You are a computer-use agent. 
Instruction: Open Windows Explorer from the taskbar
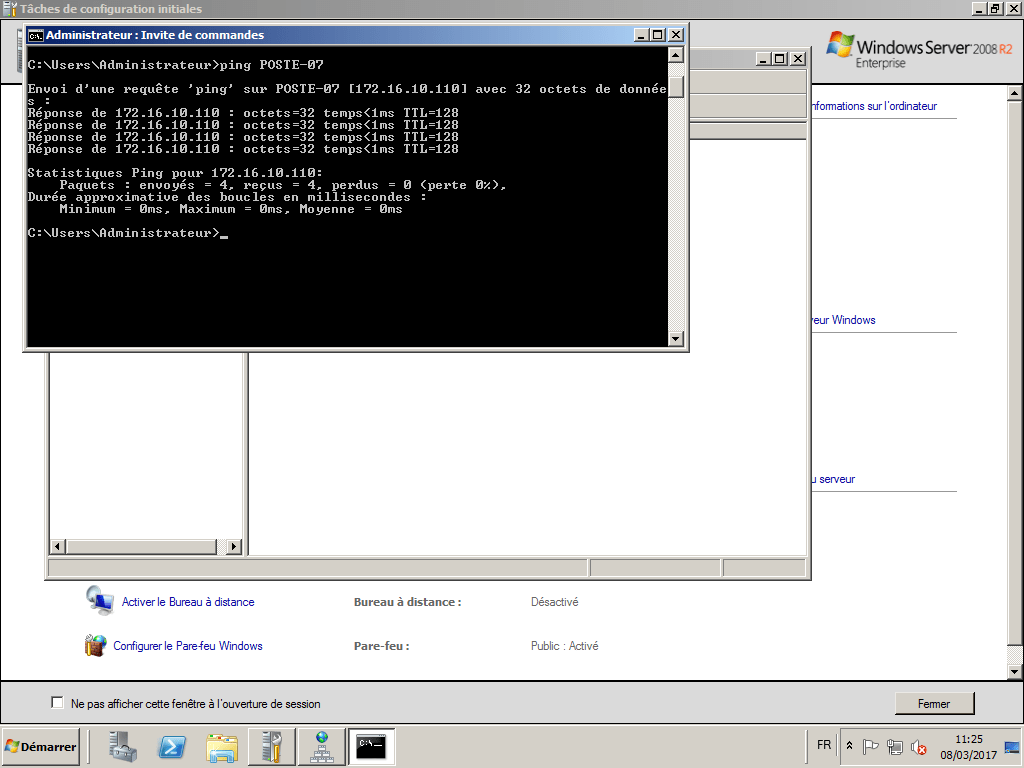pos(221,746)
